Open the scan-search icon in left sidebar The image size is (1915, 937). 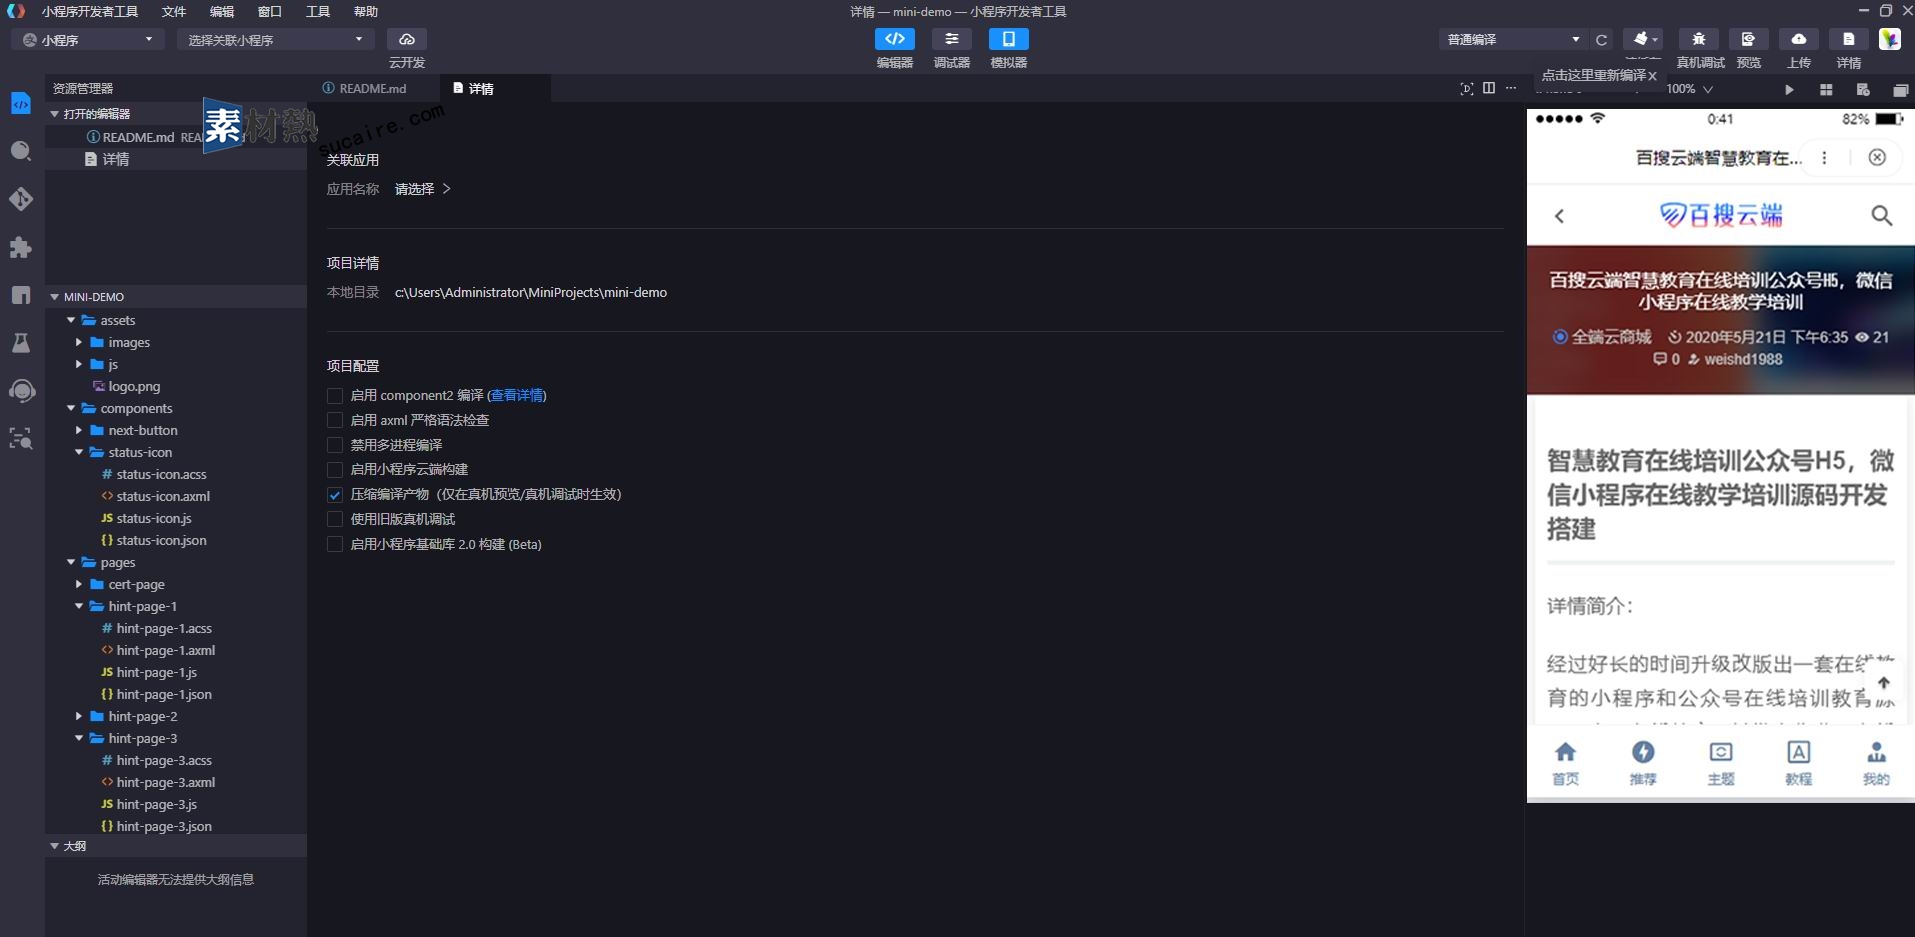(21, 439)
